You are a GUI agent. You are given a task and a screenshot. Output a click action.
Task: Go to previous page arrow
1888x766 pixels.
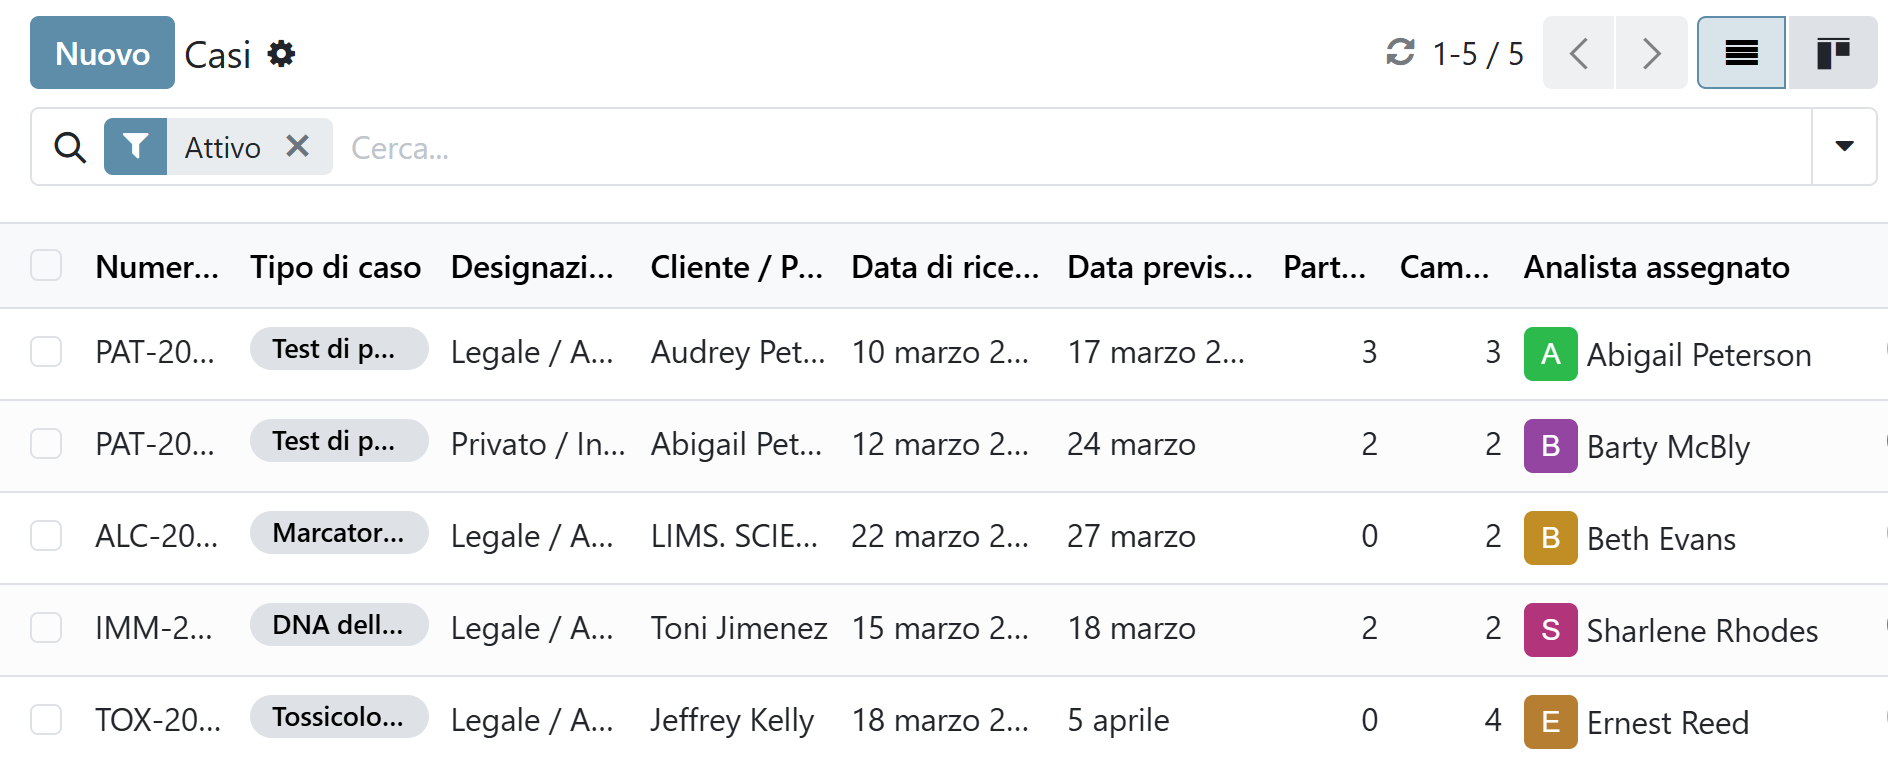[x=1579, y=53]
